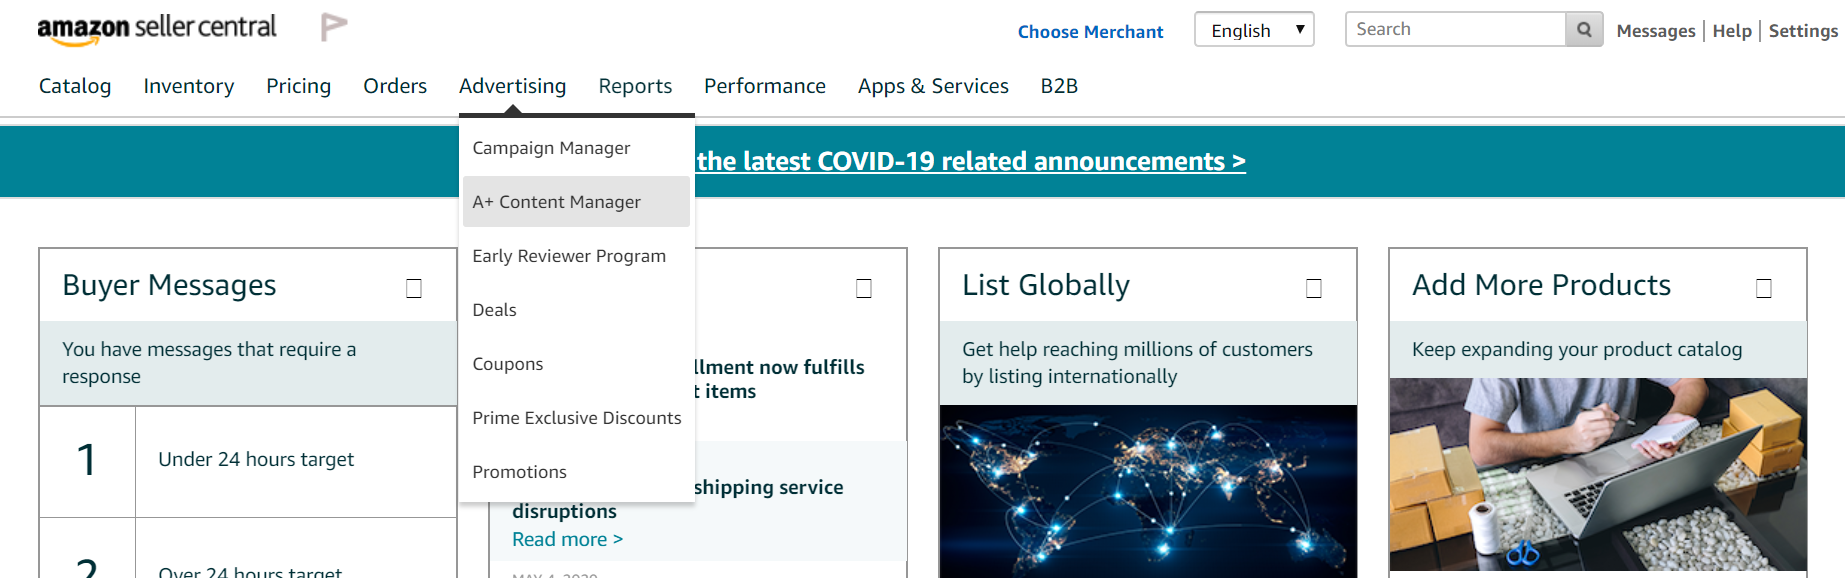
Task: Open the Help link
Action: point(1732,31)
